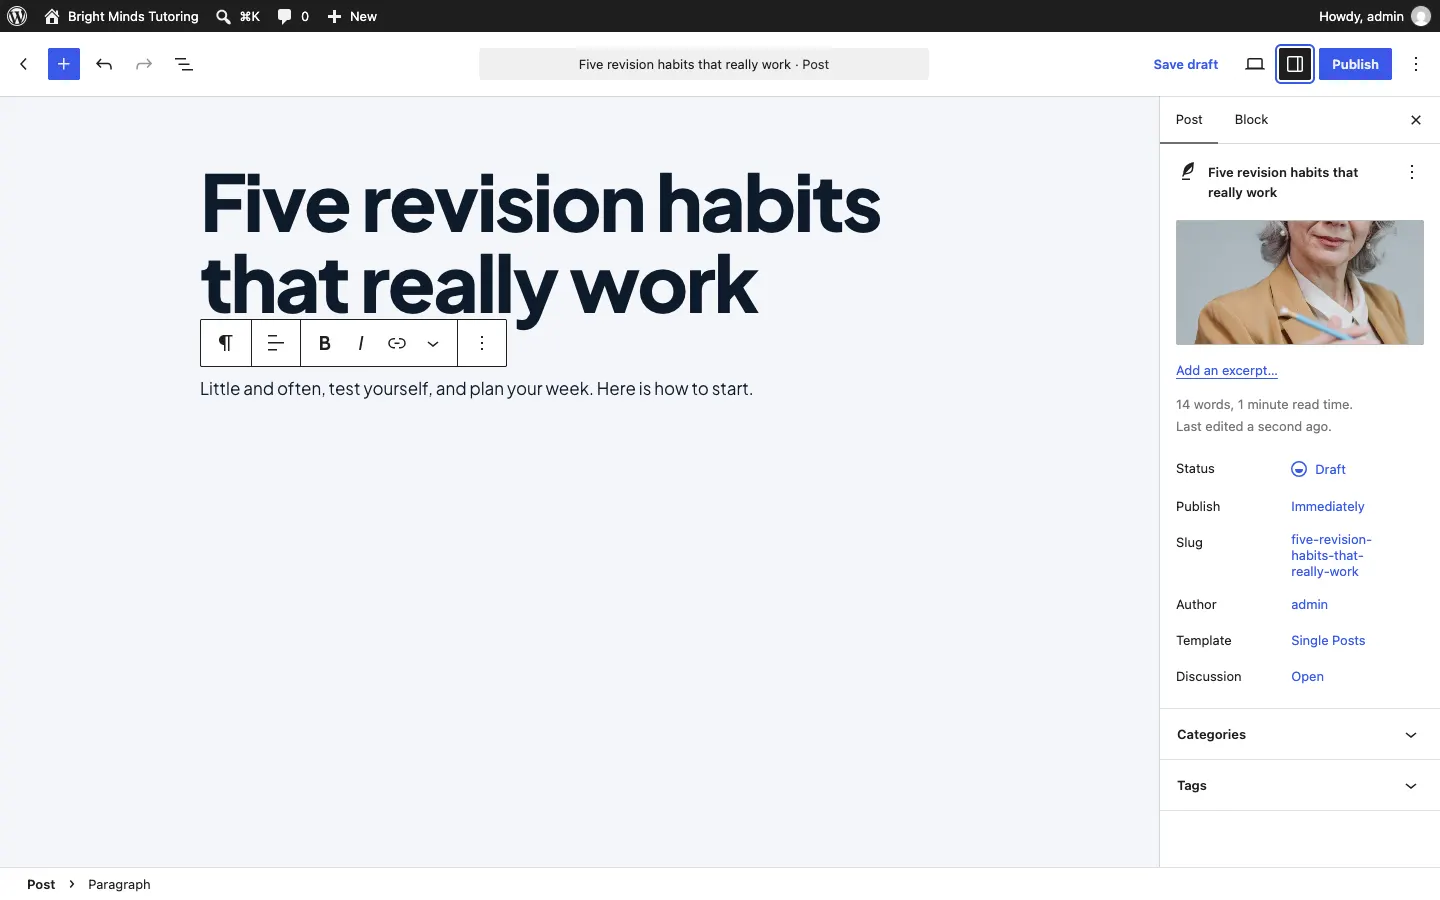Publish the post

1355,64
